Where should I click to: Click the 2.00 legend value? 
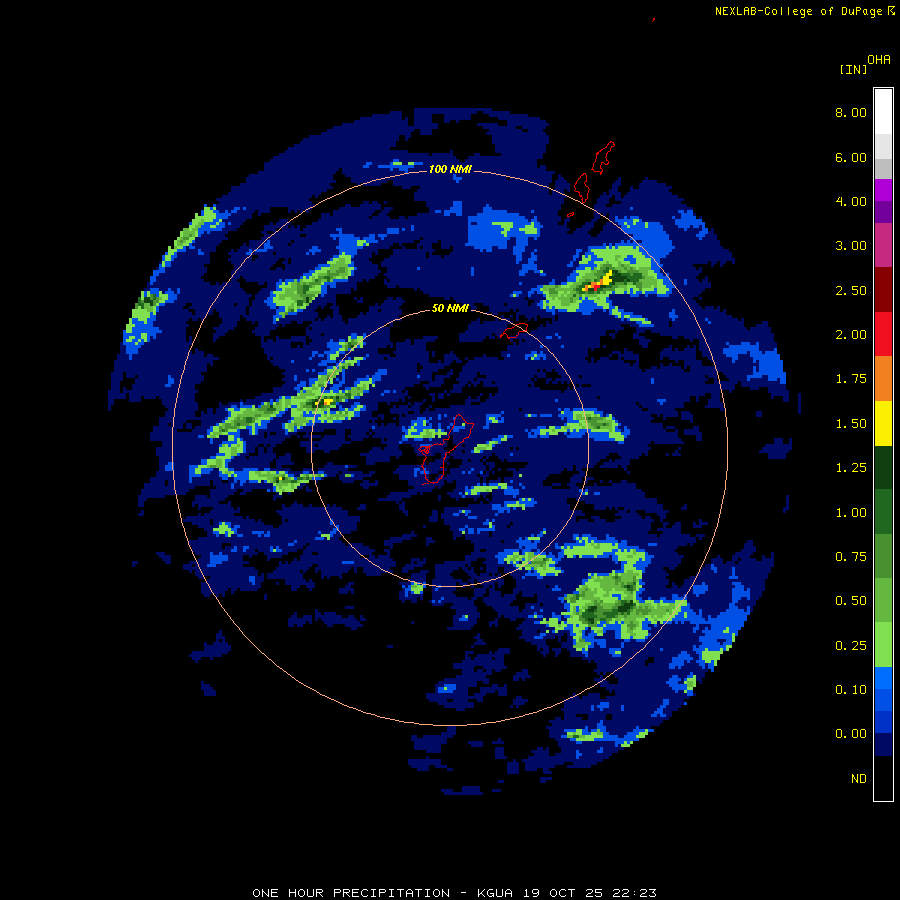[x=851, y=335]
